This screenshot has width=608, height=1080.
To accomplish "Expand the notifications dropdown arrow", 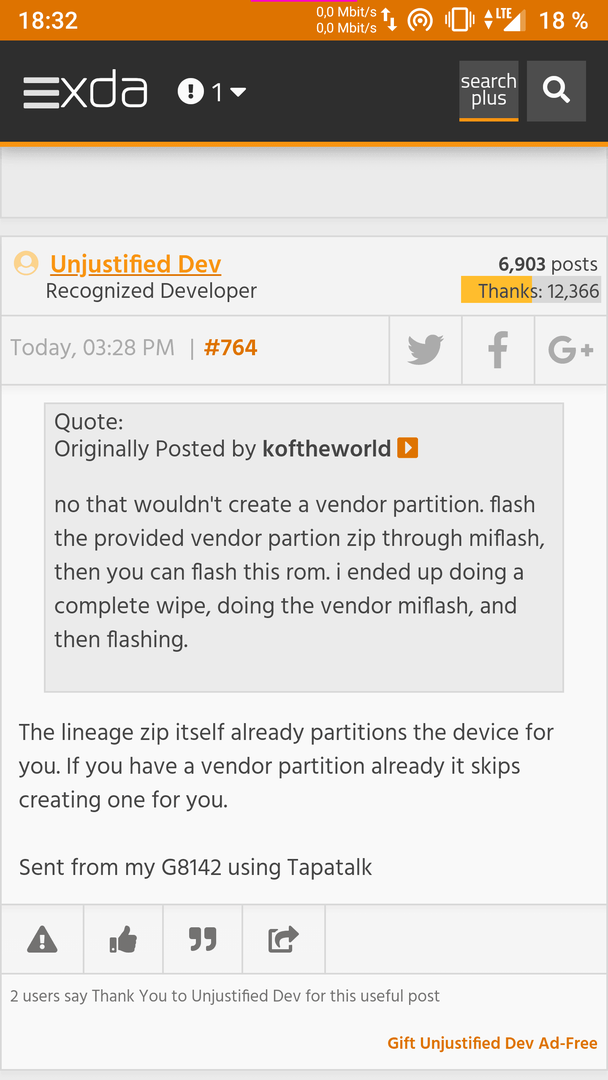I will tap(238, 92).
